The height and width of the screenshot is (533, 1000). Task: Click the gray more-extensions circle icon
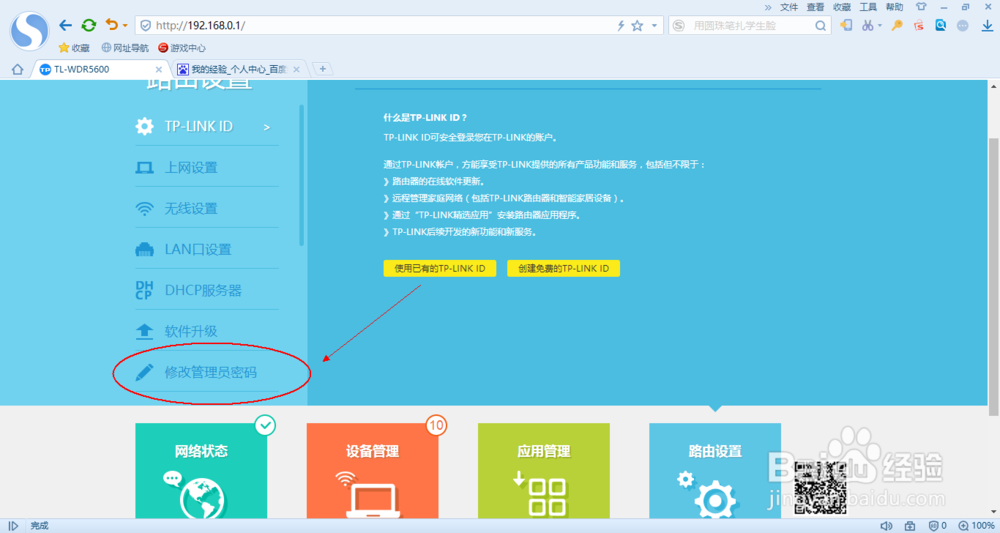pyautogui.click(x=963, y=26)
